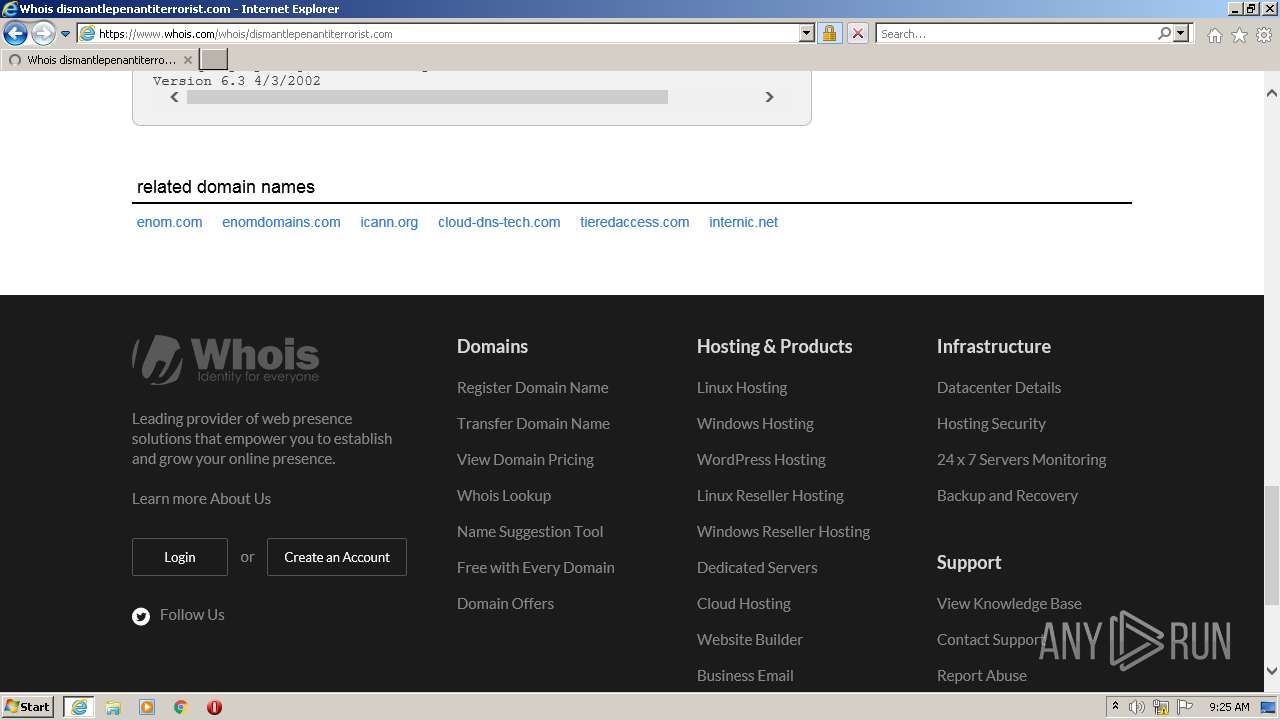Follow the Learn more About Us link
1280x720 pixels.
coord(201,498)
